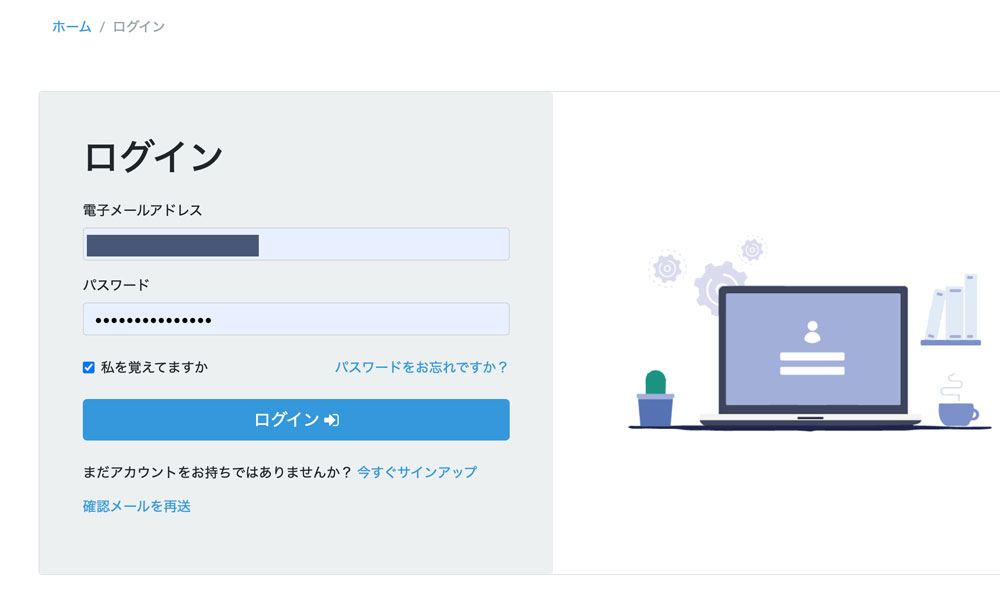Click the sign-in arrow icon on login button
The height and width of the screenshot is (600, 1000).
[332, 420]
